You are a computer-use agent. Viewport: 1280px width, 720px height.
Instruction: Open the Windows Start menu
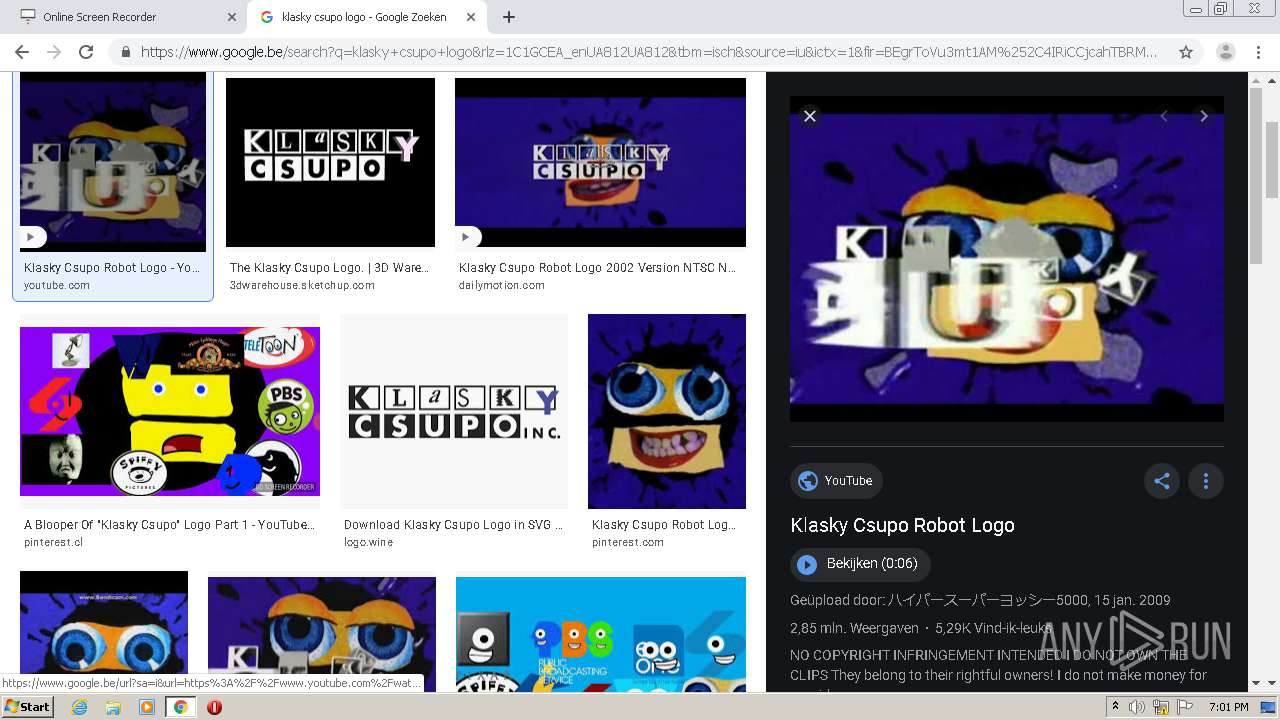(28, 707)
